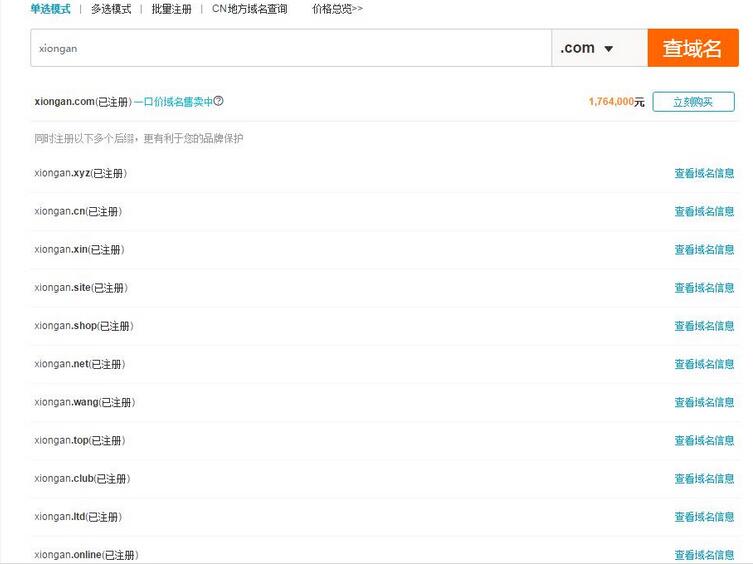Image resolution: width=753 pixels, height=564 pixels.
Task: View domain info for xiongan.club
Action: (x=704, y=479)
